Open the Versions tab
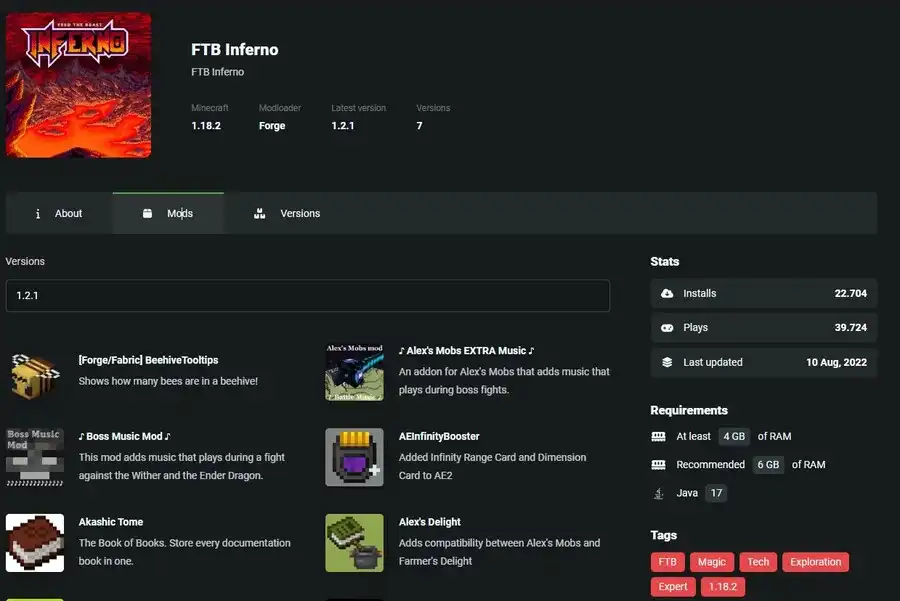 (x=287, y=214)
